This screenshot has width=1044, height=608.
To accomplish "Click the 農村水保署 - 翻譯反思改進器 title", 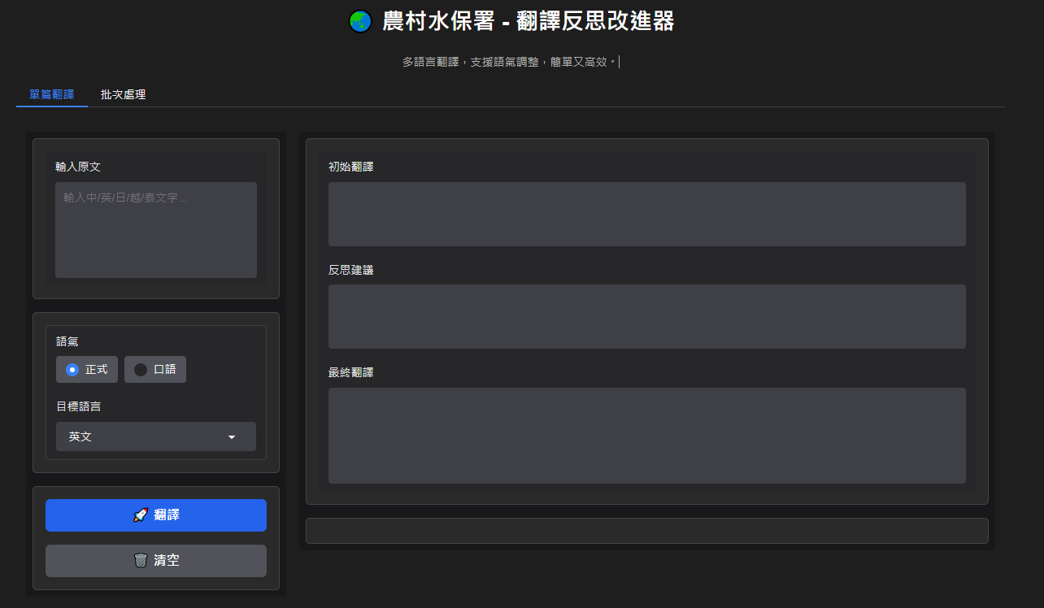I will tap(528, 21).
